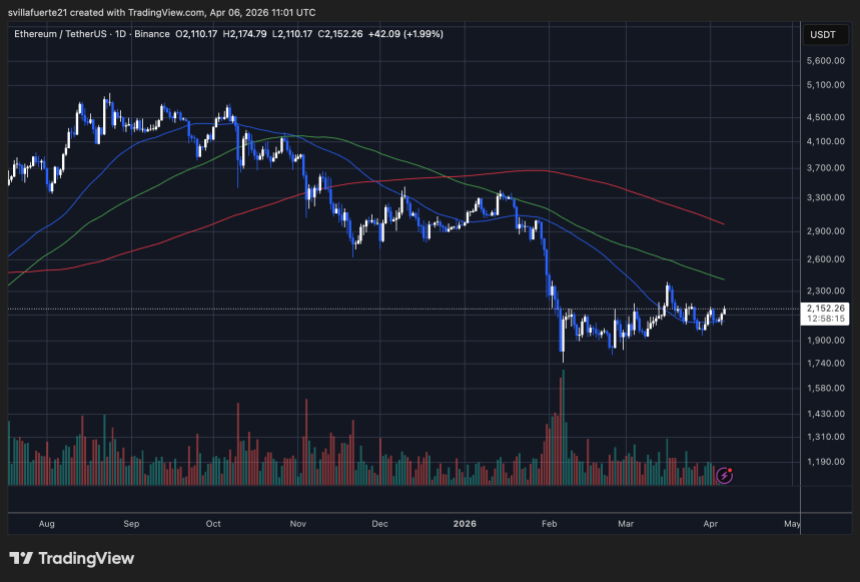Click the 5,600.00 value on the price scale
Viewport: 860px width, 582px height.
[x=825, y=58]
